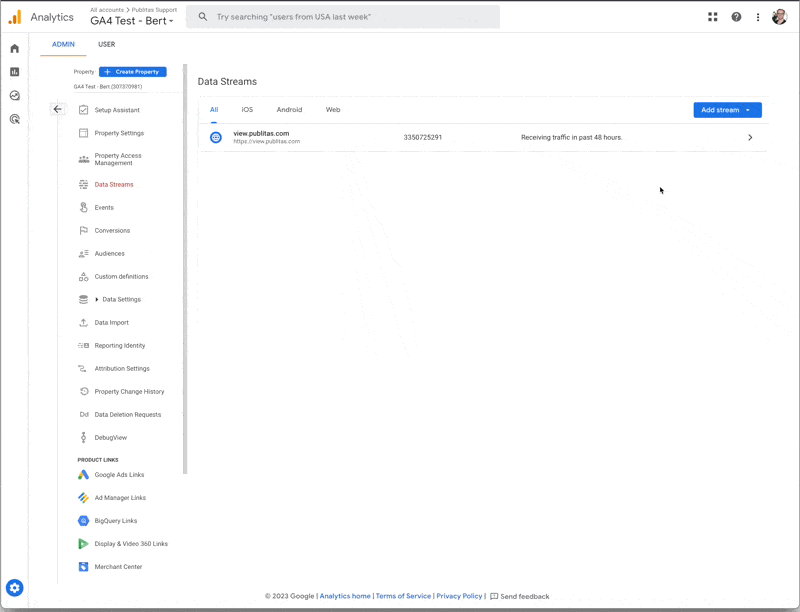Click the Analytics search field
800x612 pixels.
coord(343,17)
